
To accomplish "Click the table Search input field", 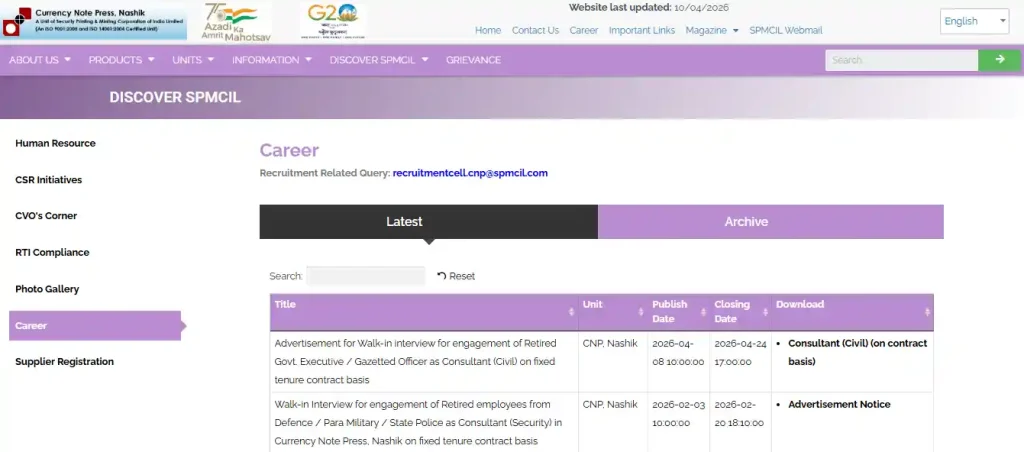I will coord(366,276).
